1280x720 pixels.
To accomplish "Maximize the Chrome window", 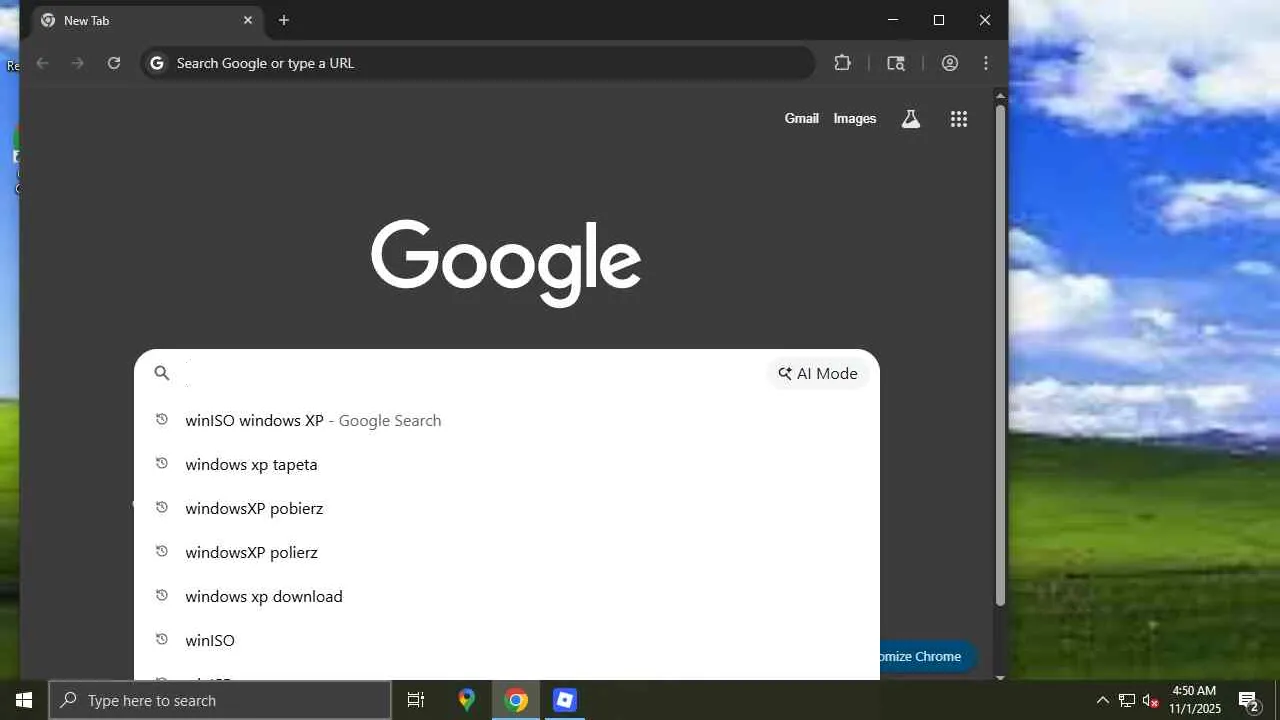I will coord(939,20).
